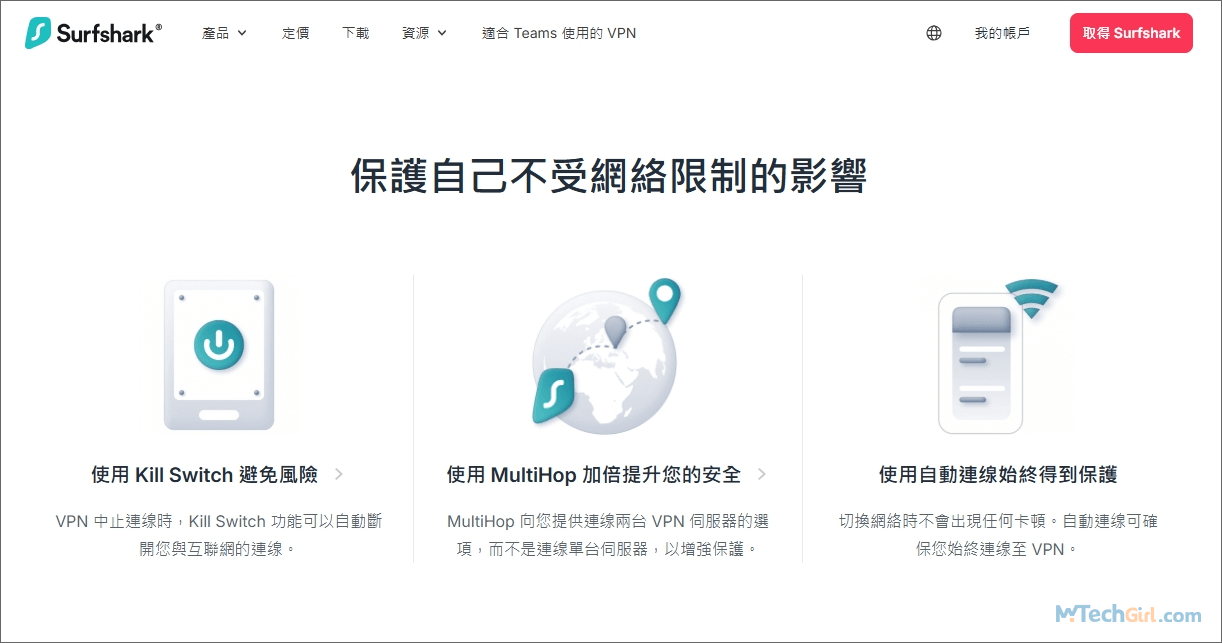
Task: Click the arrow next to Kill Switch heading
Action: [339, 474]
